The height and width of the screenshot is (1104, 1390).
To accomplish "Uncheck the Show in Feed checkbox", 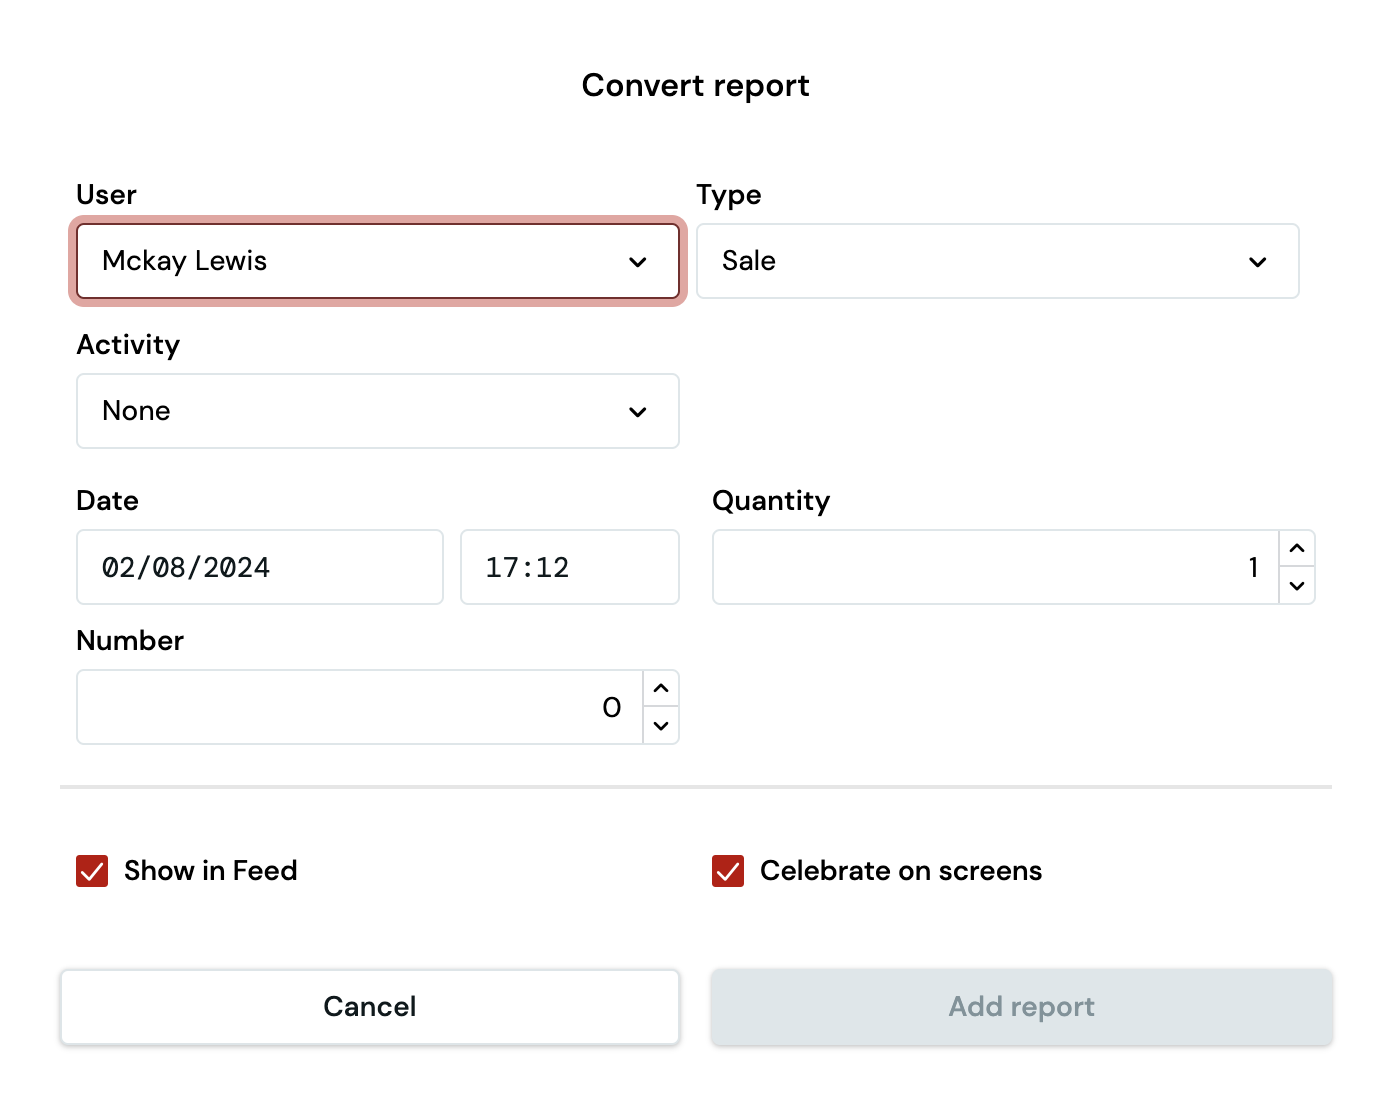I will pos(92,871).
